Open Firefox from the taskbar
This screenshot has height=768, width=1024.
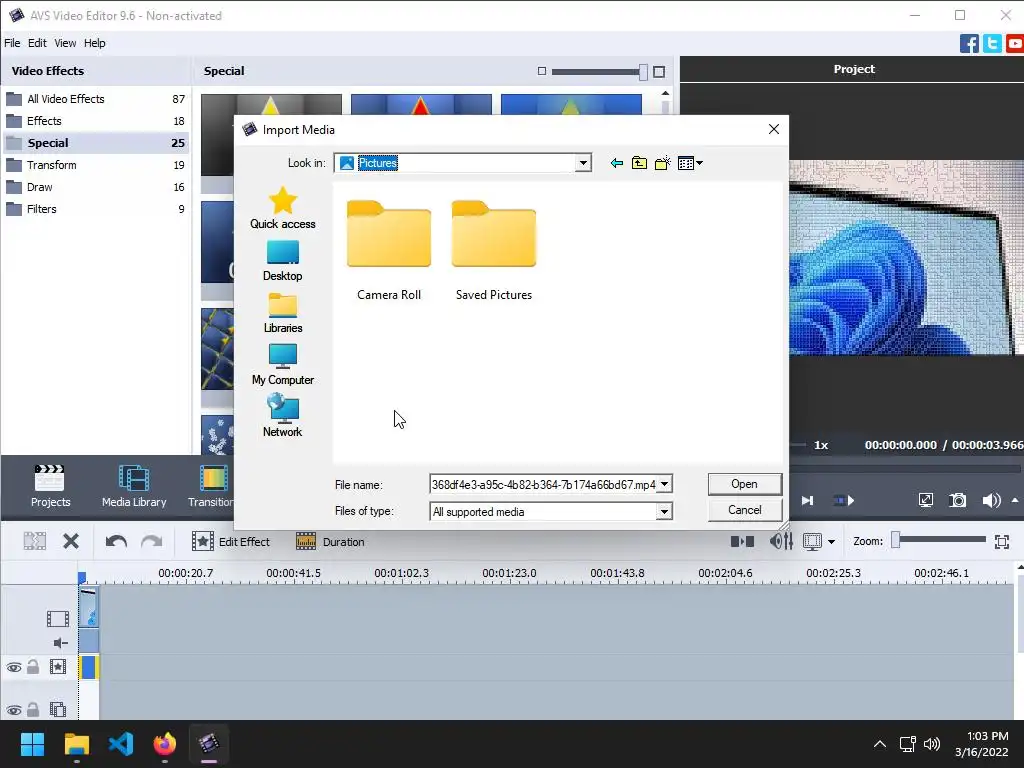click(x=165, y=744)
